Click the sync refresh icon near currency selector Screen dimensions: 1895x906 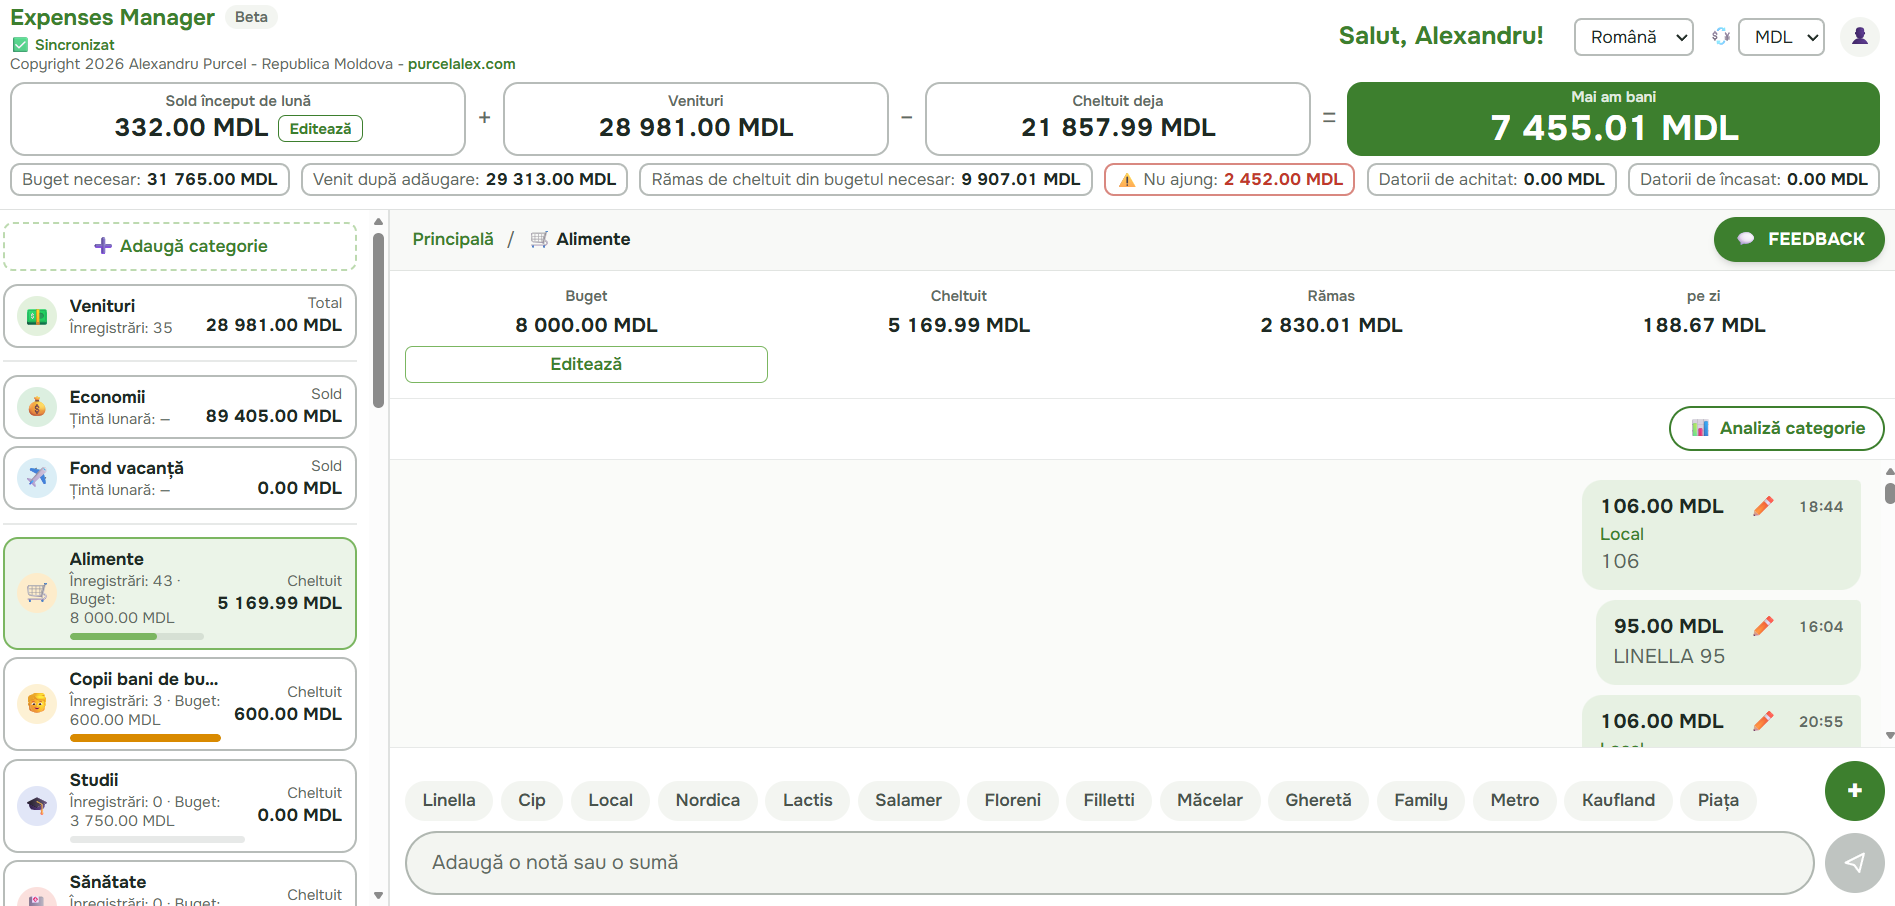[x=1720, y=37]
